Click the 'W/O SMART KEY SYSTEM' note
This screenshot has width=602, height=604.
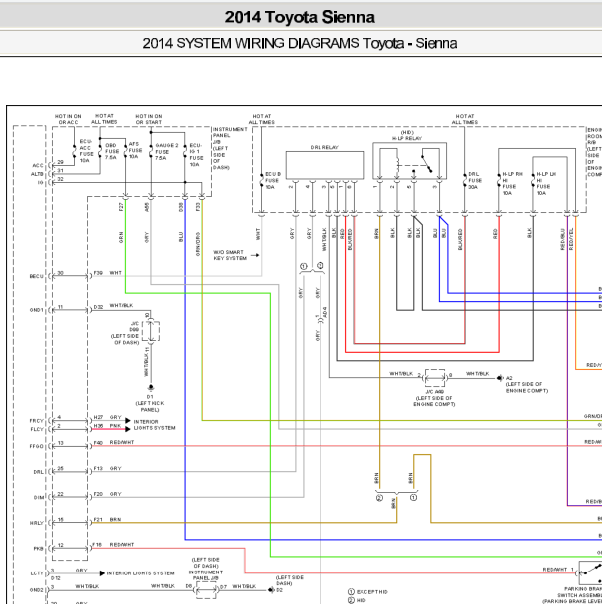tap(230, 255)
